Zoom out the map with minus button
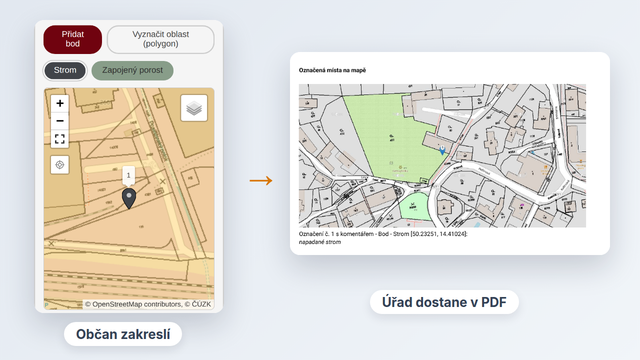The height and width of the screenshot is (360, 640). pyautogui.click(x=60, y=121)
